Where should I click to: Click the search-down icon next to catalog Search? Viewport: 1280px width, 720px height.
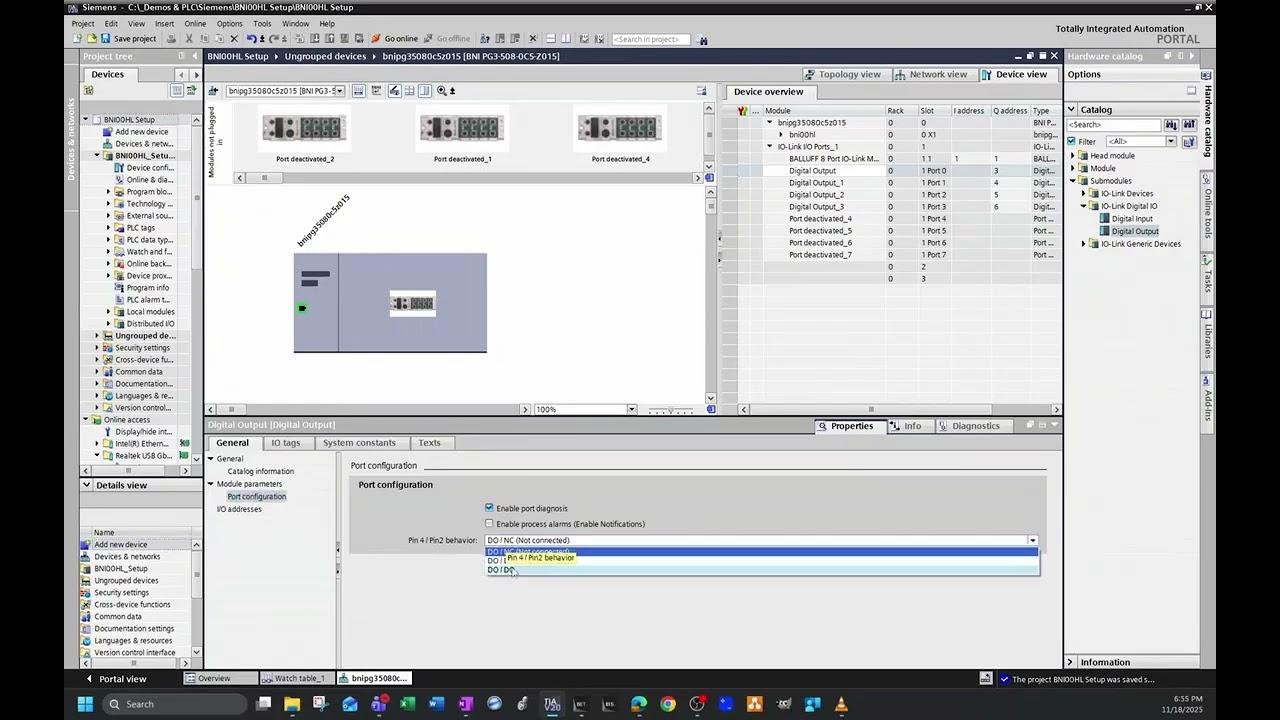(1171, 125)
